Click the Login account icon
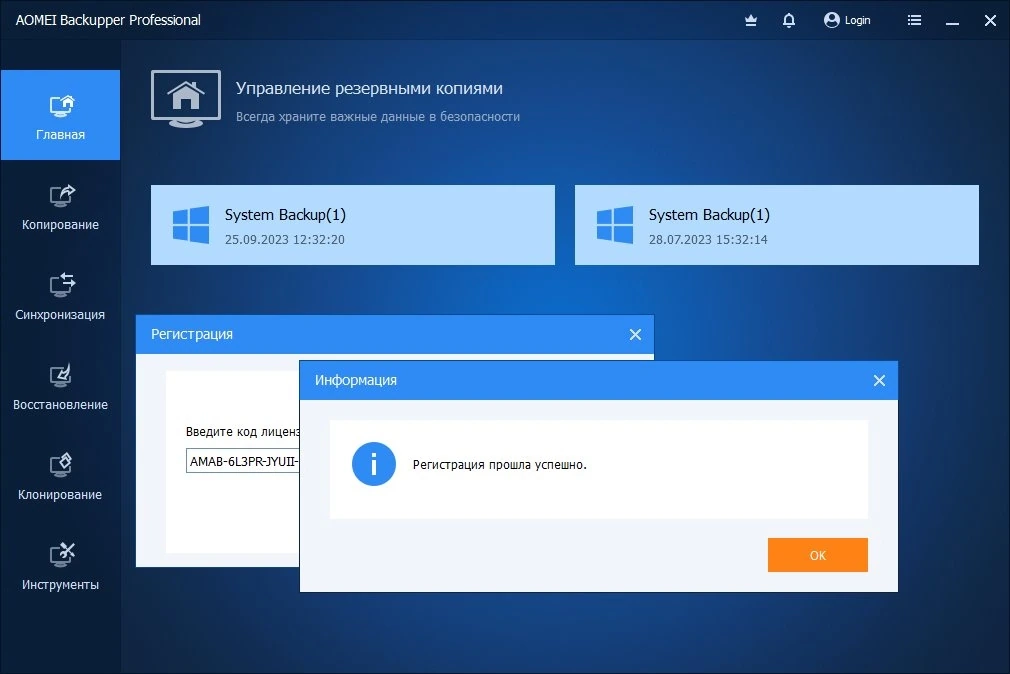1010x674 pixels. tap(832, 21)
